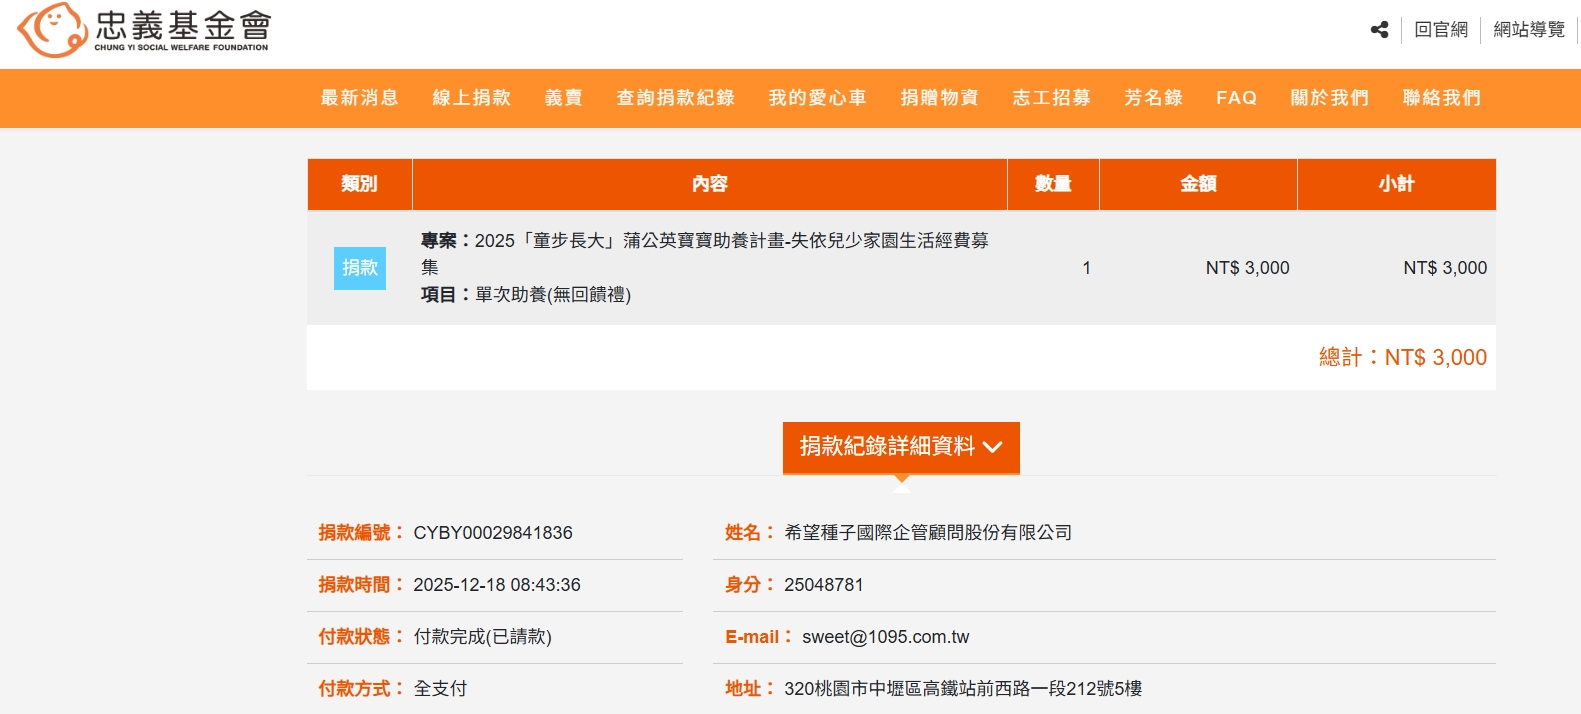Image resolution: width=1581 pixels, height=714 pixels.
Task: Expand the 捐款紀錄詳細資料 chevron
Action: click(x=992, y=447)
